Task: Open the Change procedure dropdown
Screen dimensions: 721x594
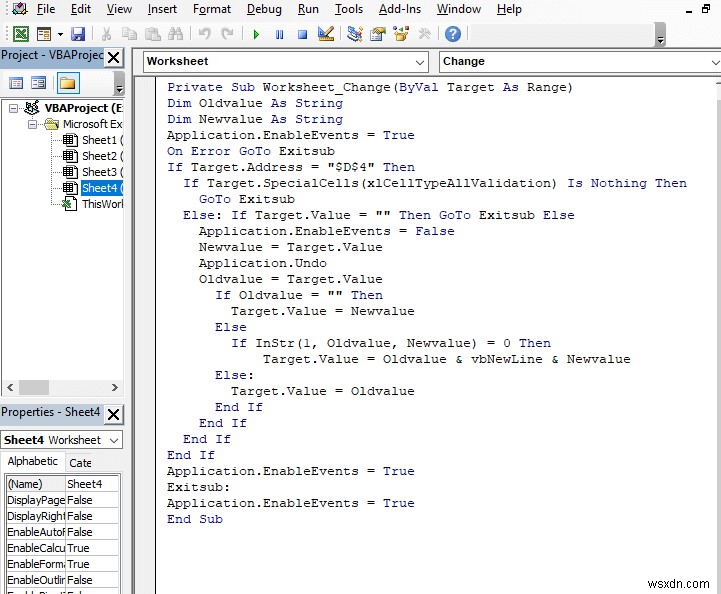Action: pos(715,62)
